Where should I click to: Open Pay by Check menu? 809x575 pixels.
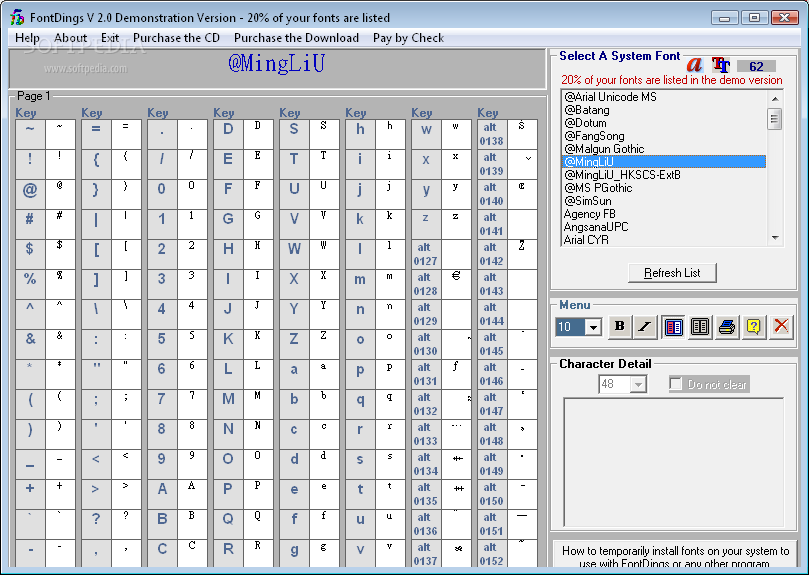point(409,38)
